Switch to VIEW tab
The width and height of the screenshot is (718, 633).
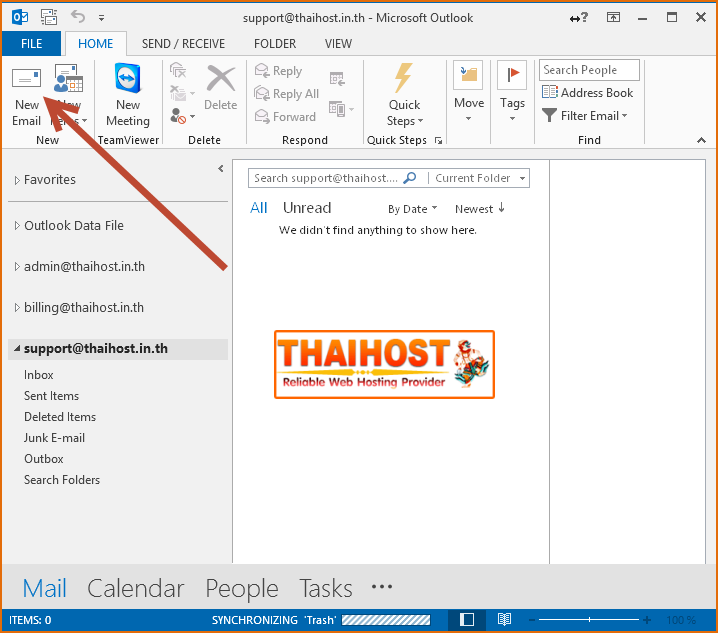338,44
